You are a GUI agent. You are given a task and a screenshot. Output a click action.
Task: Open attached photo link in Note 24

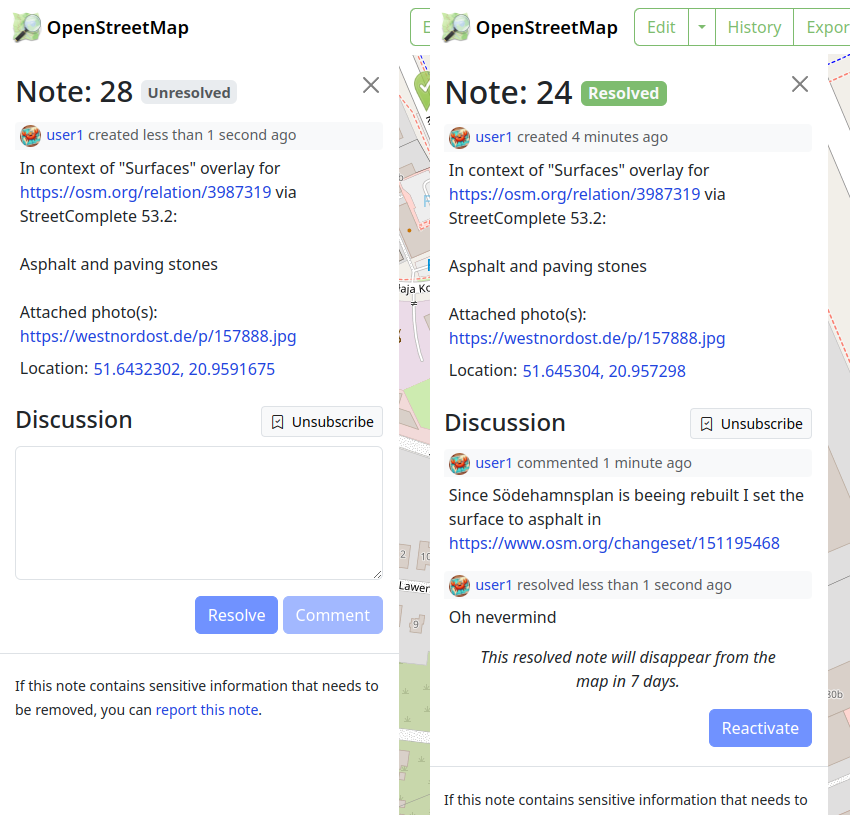point(587,339)
